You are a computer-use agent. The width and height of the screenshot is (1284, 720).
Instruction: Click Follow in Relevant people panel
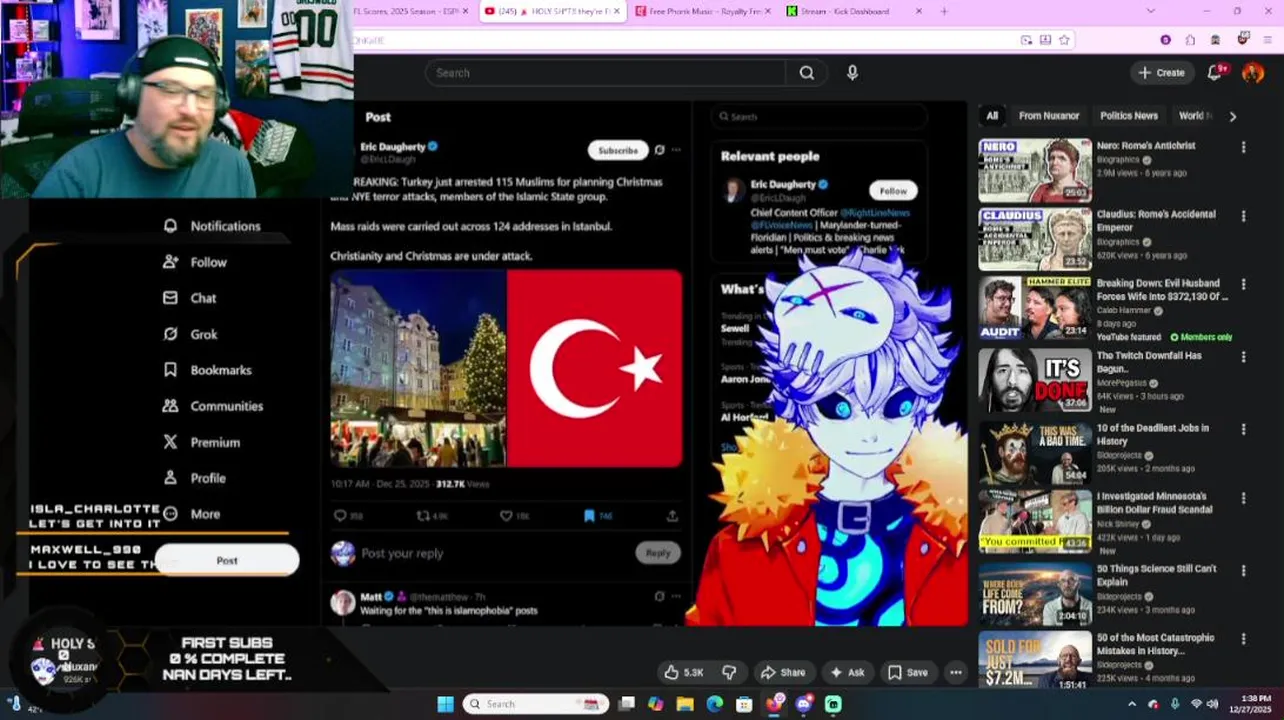click(x=893, y=191)
